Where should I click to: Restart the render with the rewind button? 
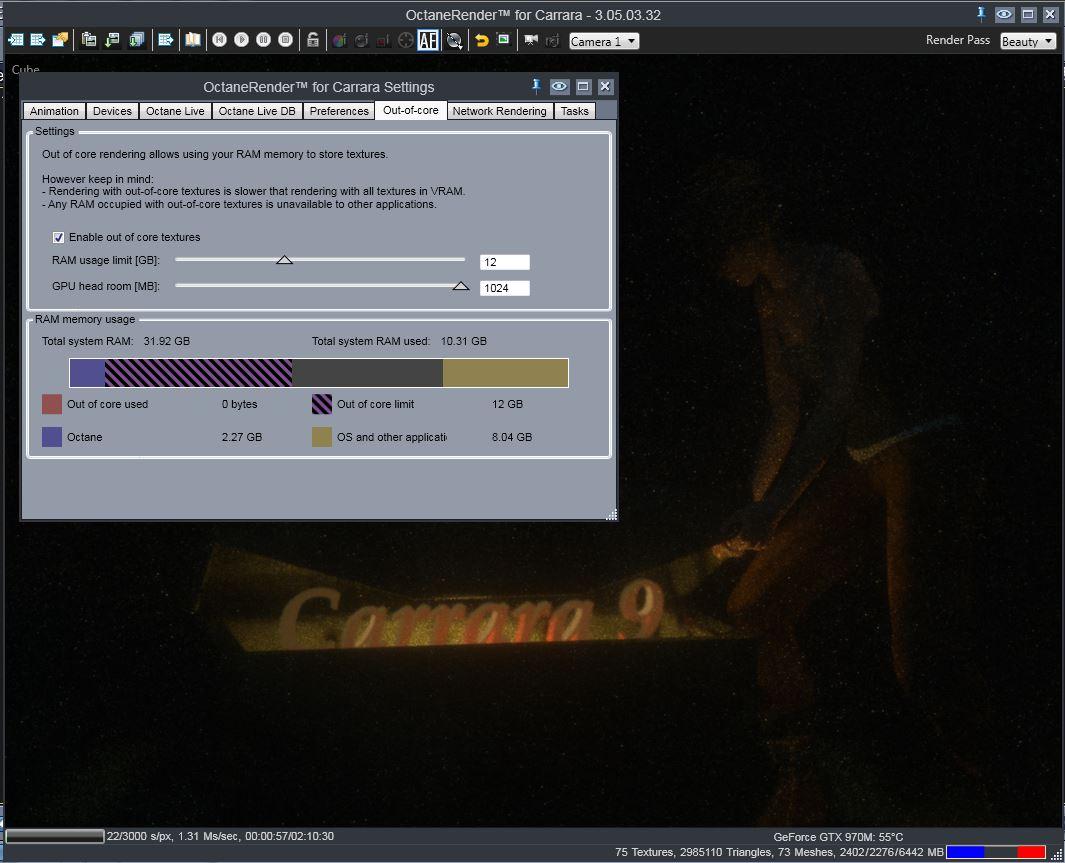click(x=219, y=40)
